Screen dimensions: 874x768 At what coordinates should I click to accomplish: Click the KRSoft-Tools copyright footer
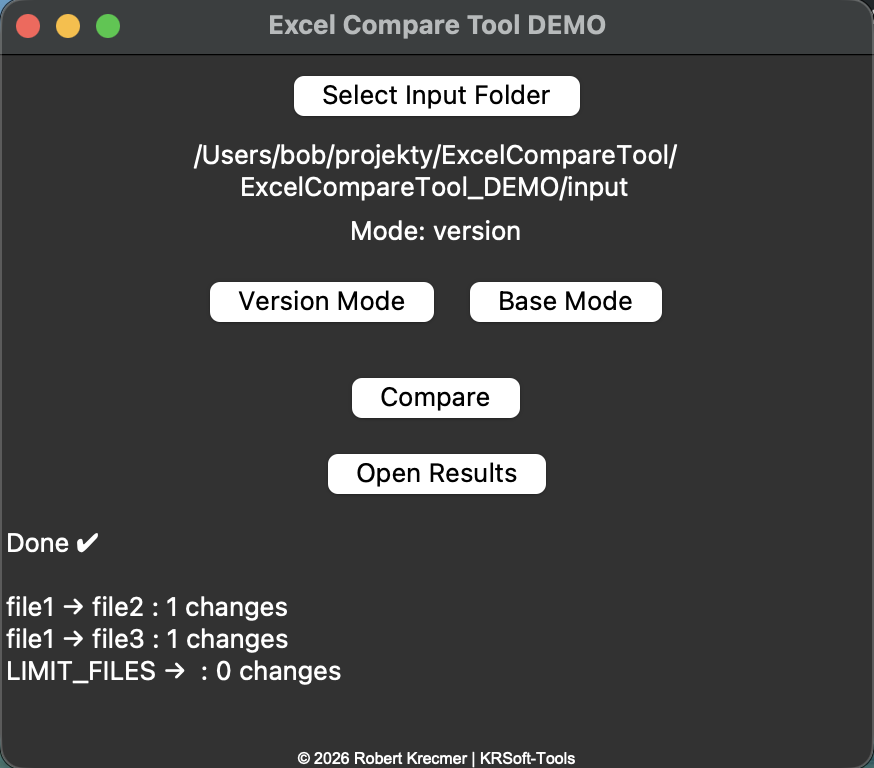pos(436,756)
